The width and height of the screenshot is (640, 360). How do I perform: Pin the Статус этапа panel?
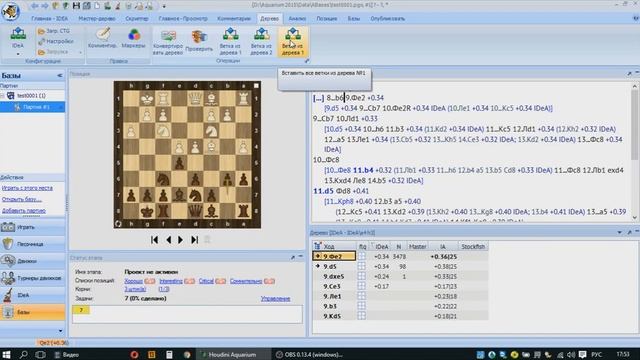(x=293, y=258)
